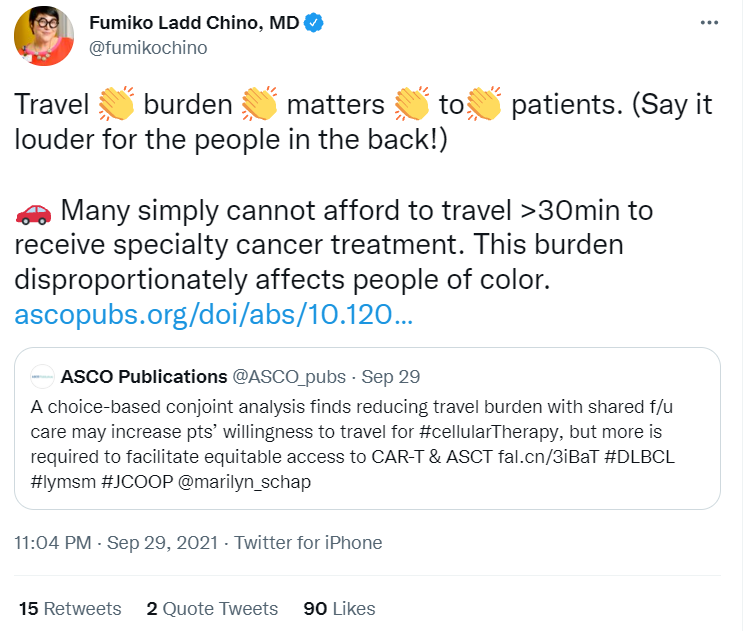Open the Twitter for iPhone source link

click(x=307, y=543)
